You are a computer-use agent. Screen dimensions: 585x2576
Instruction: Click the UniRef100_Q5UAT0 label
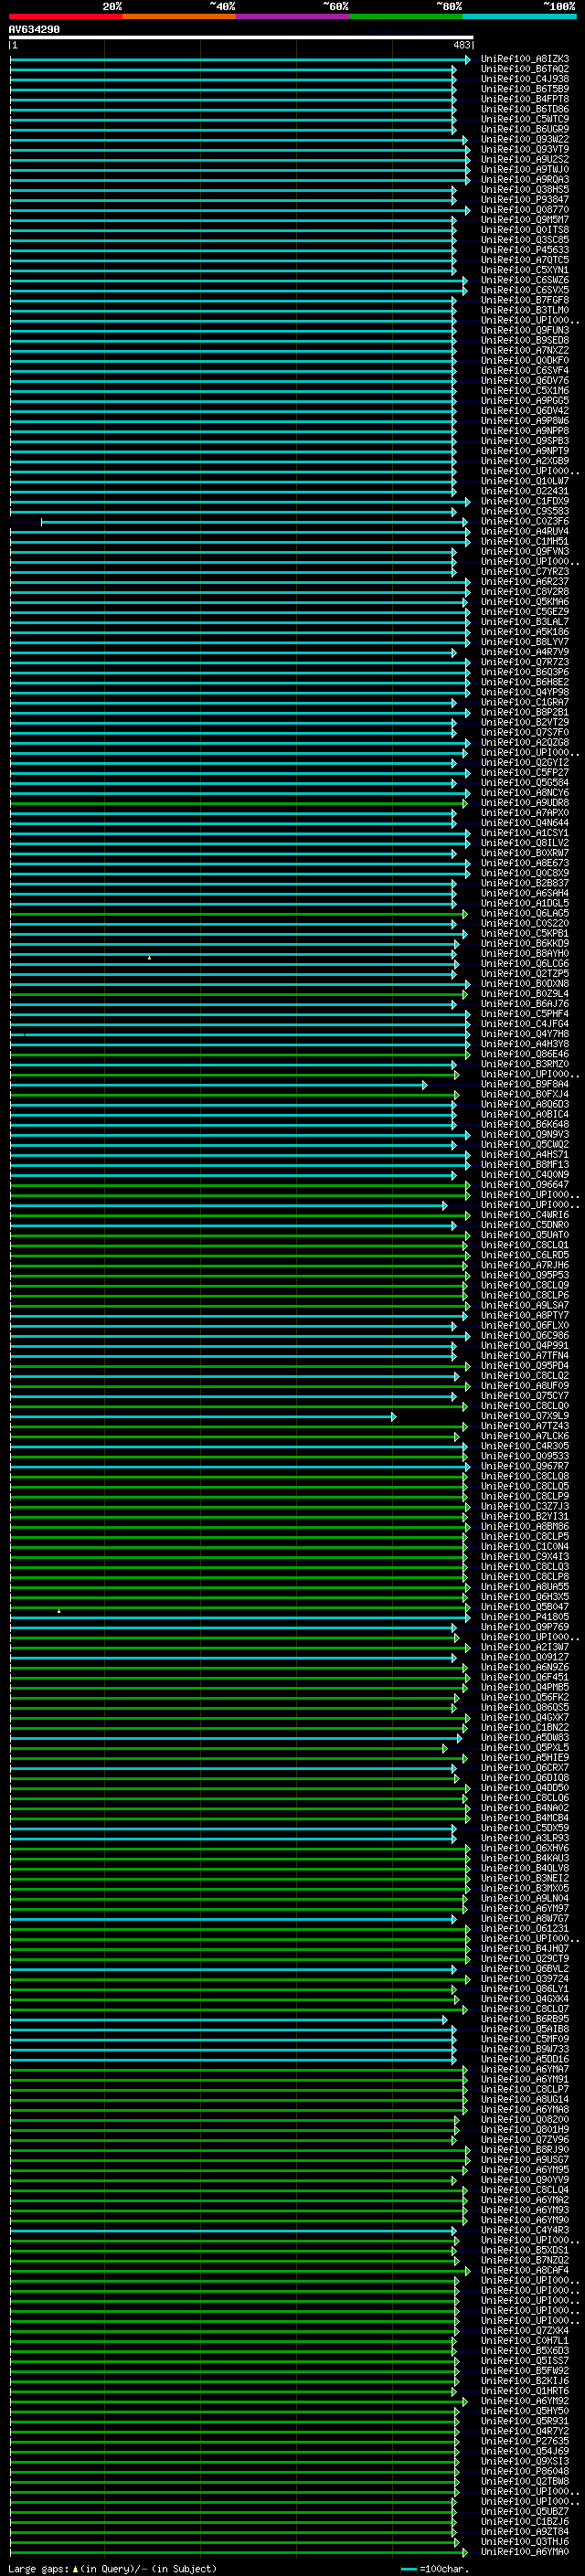(x=525, y=1235)
